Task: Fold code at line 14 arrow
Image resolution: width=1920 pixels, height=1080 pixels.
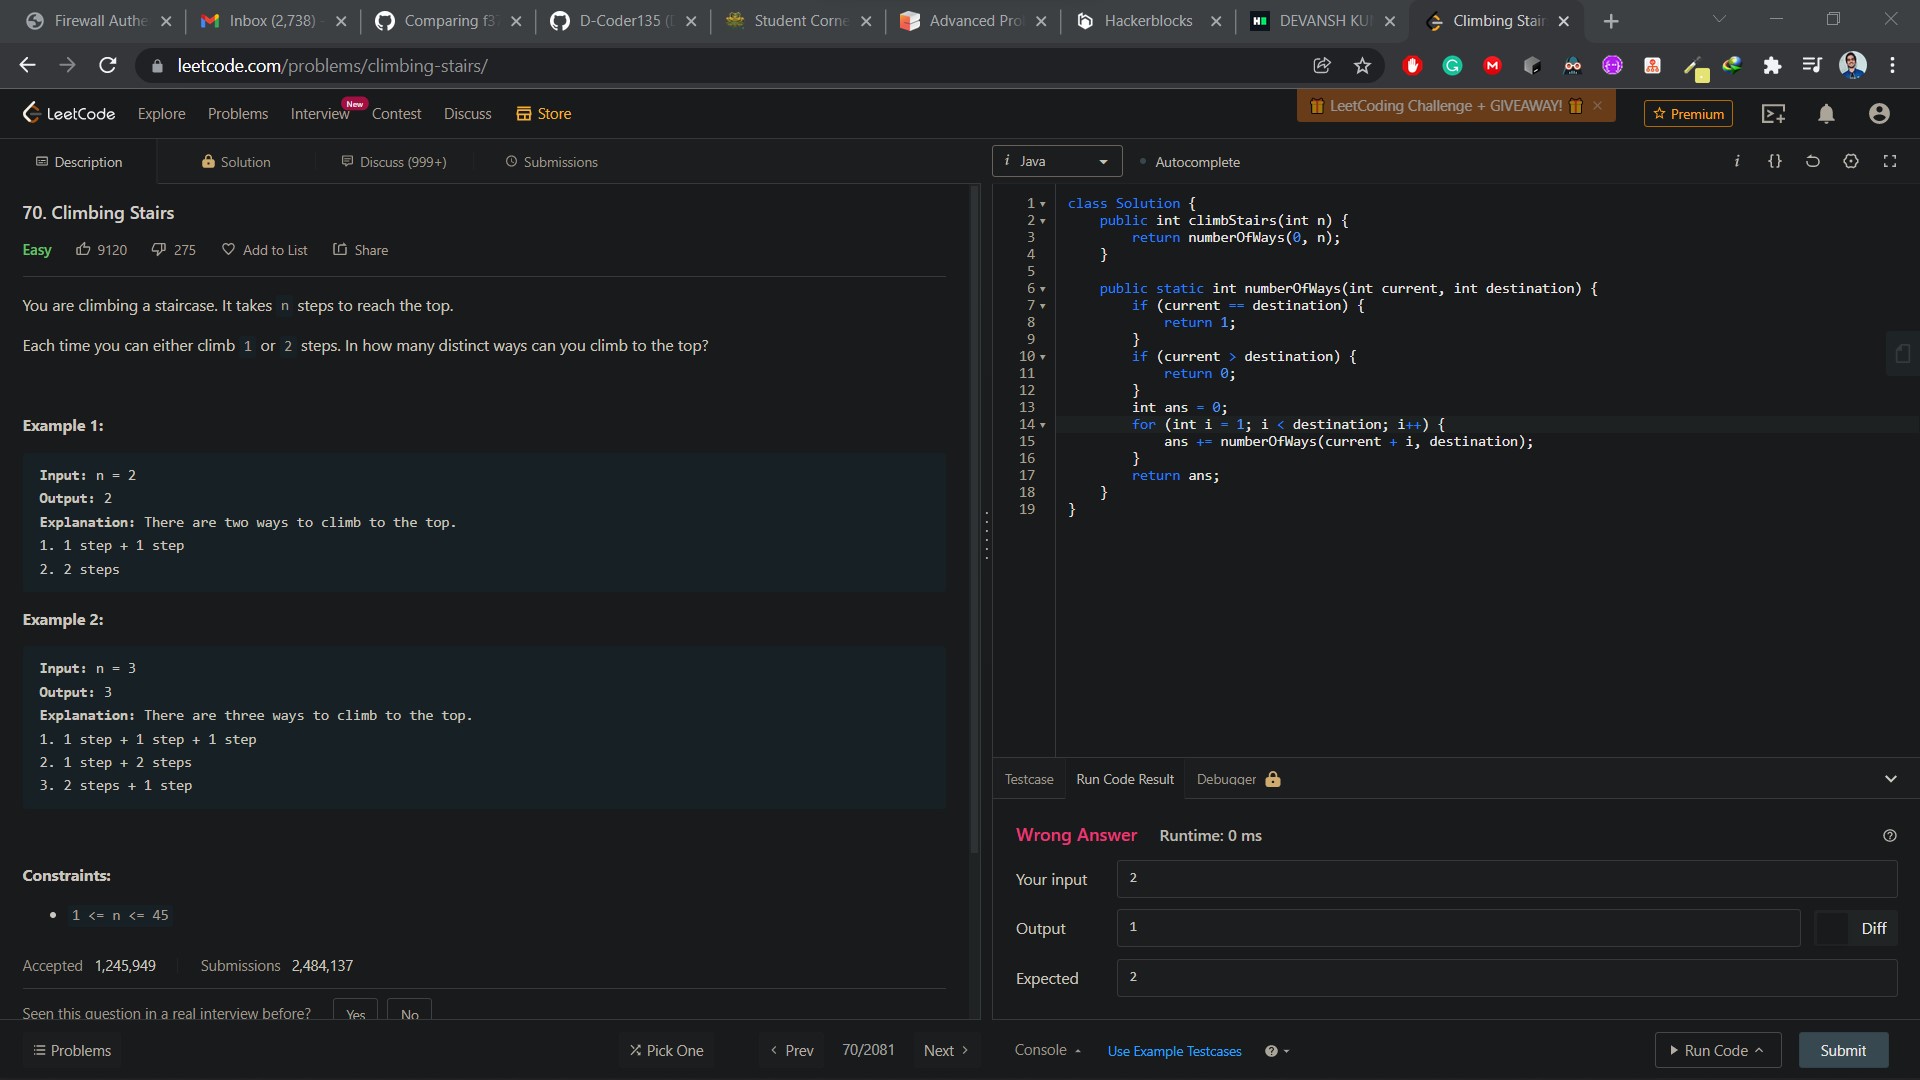Action: coord(1043,425)
